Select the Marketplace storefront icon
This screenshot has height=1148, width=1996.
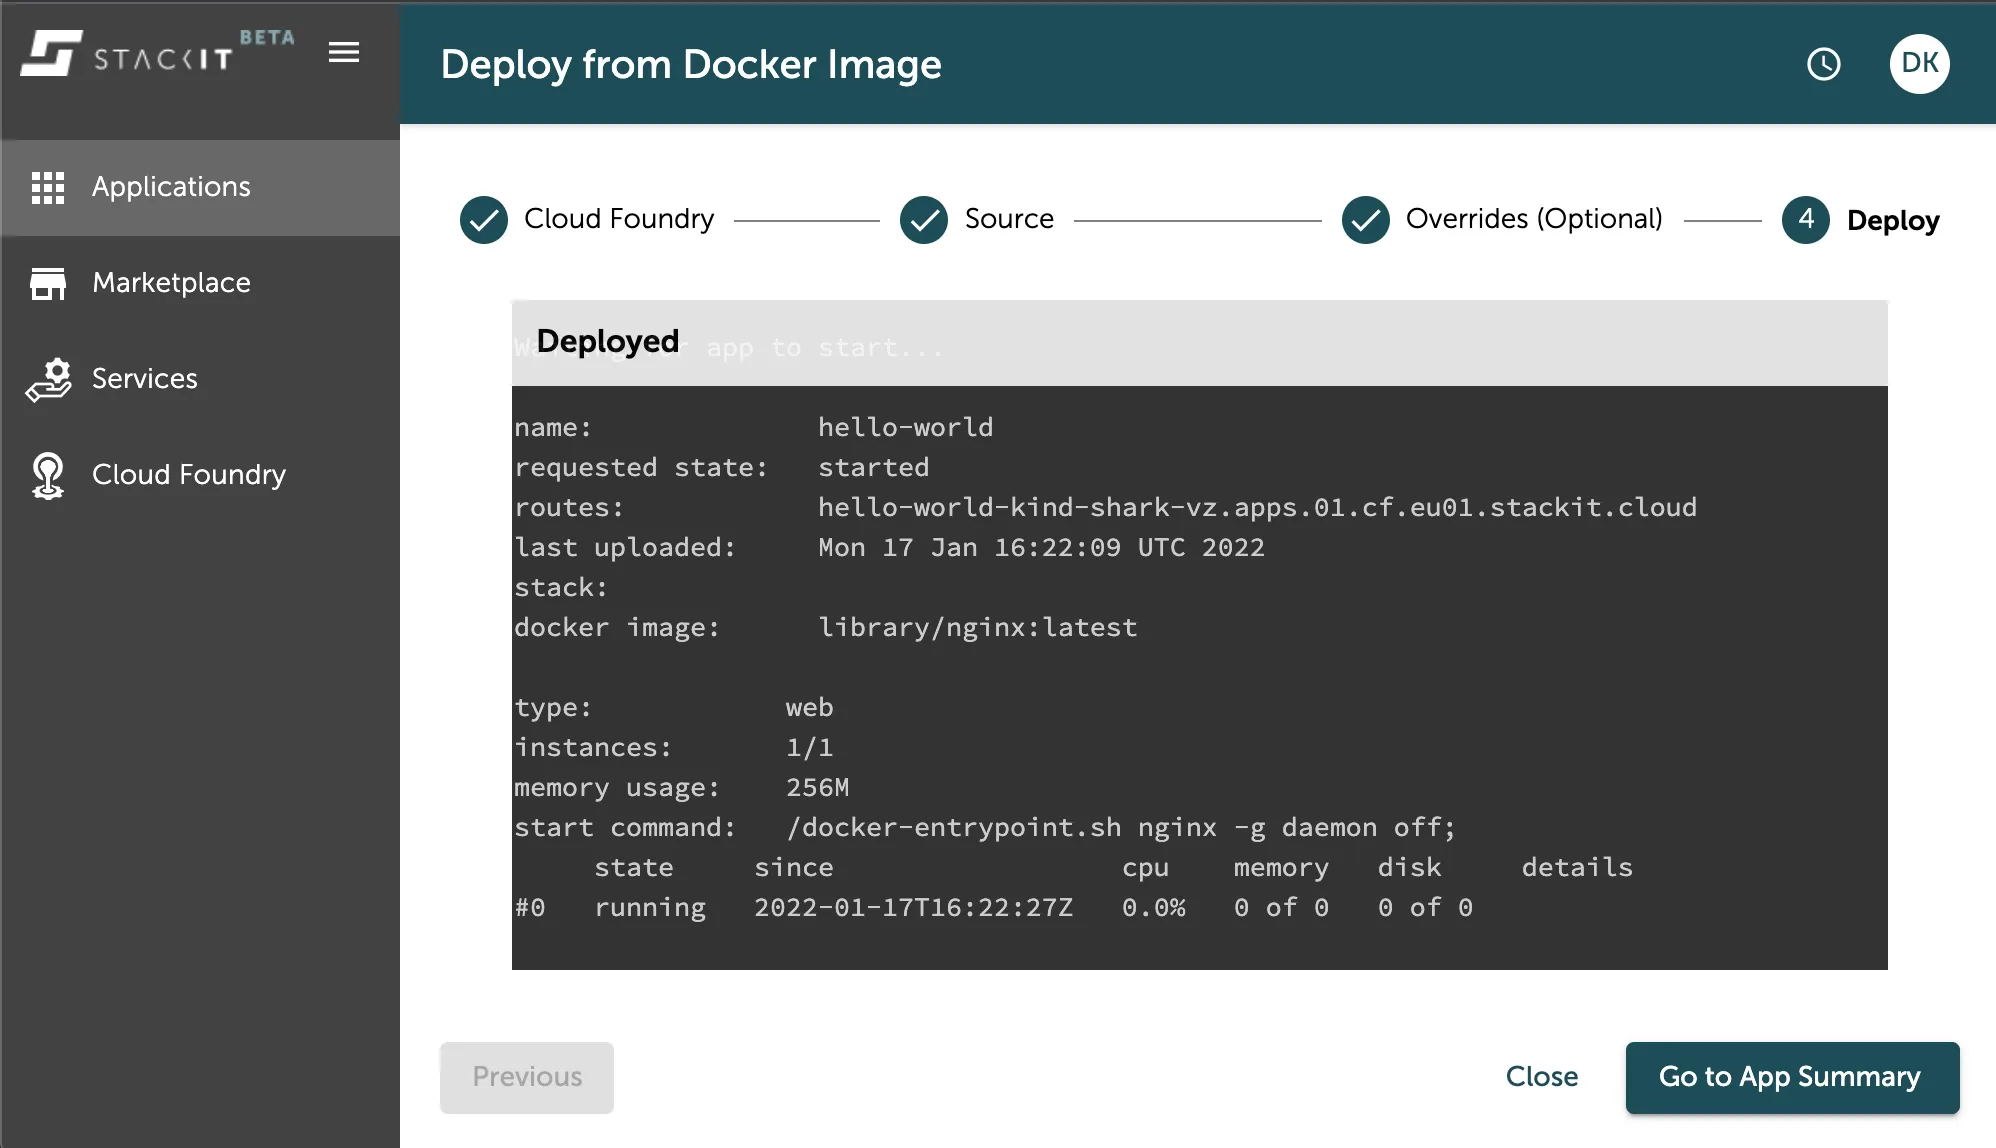coord(49,282)
